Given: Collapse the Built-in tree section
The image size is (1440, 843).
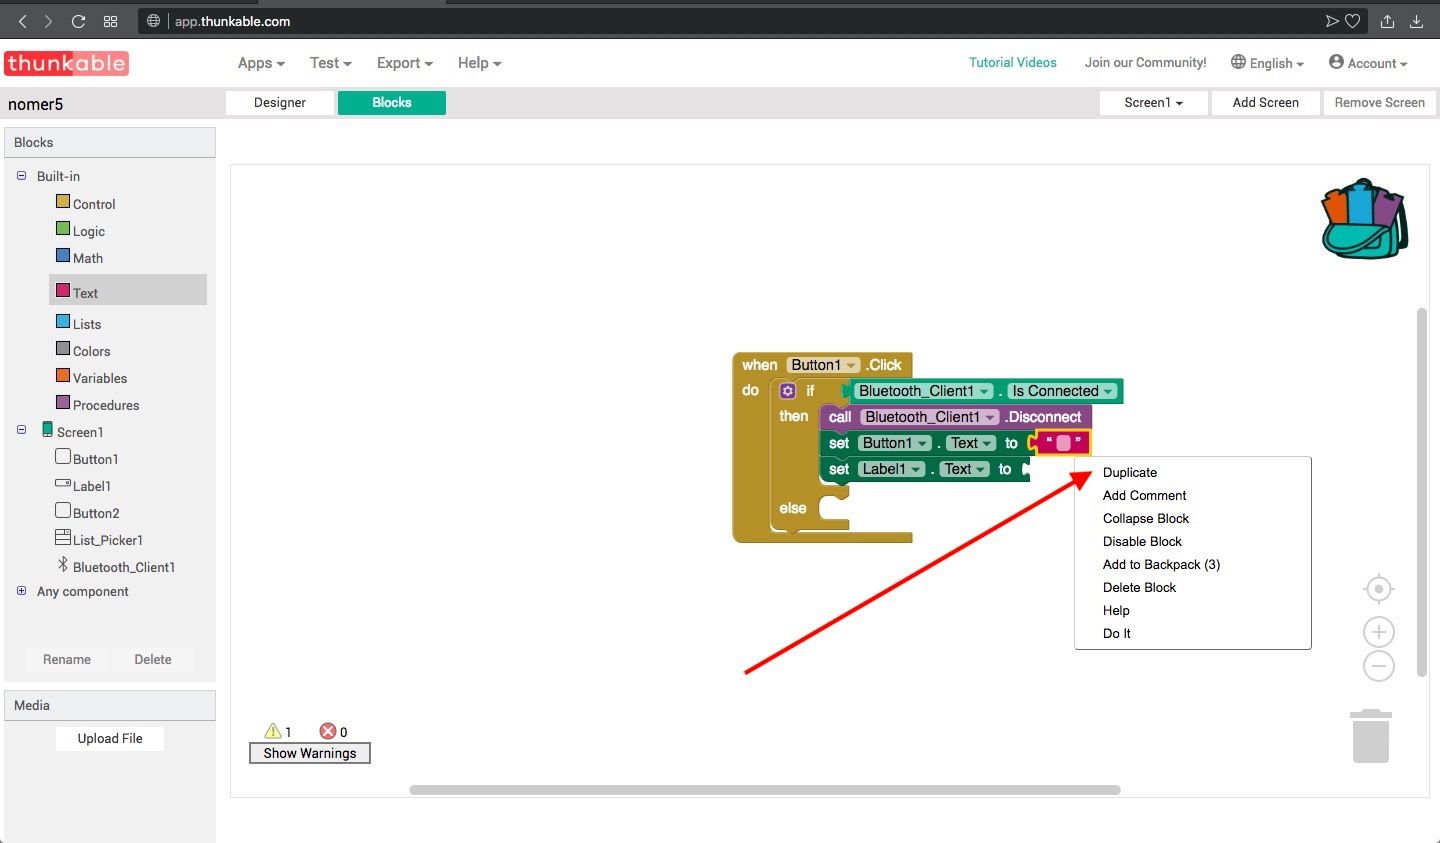Looking at the screenshot, I should tap(21, 175).
